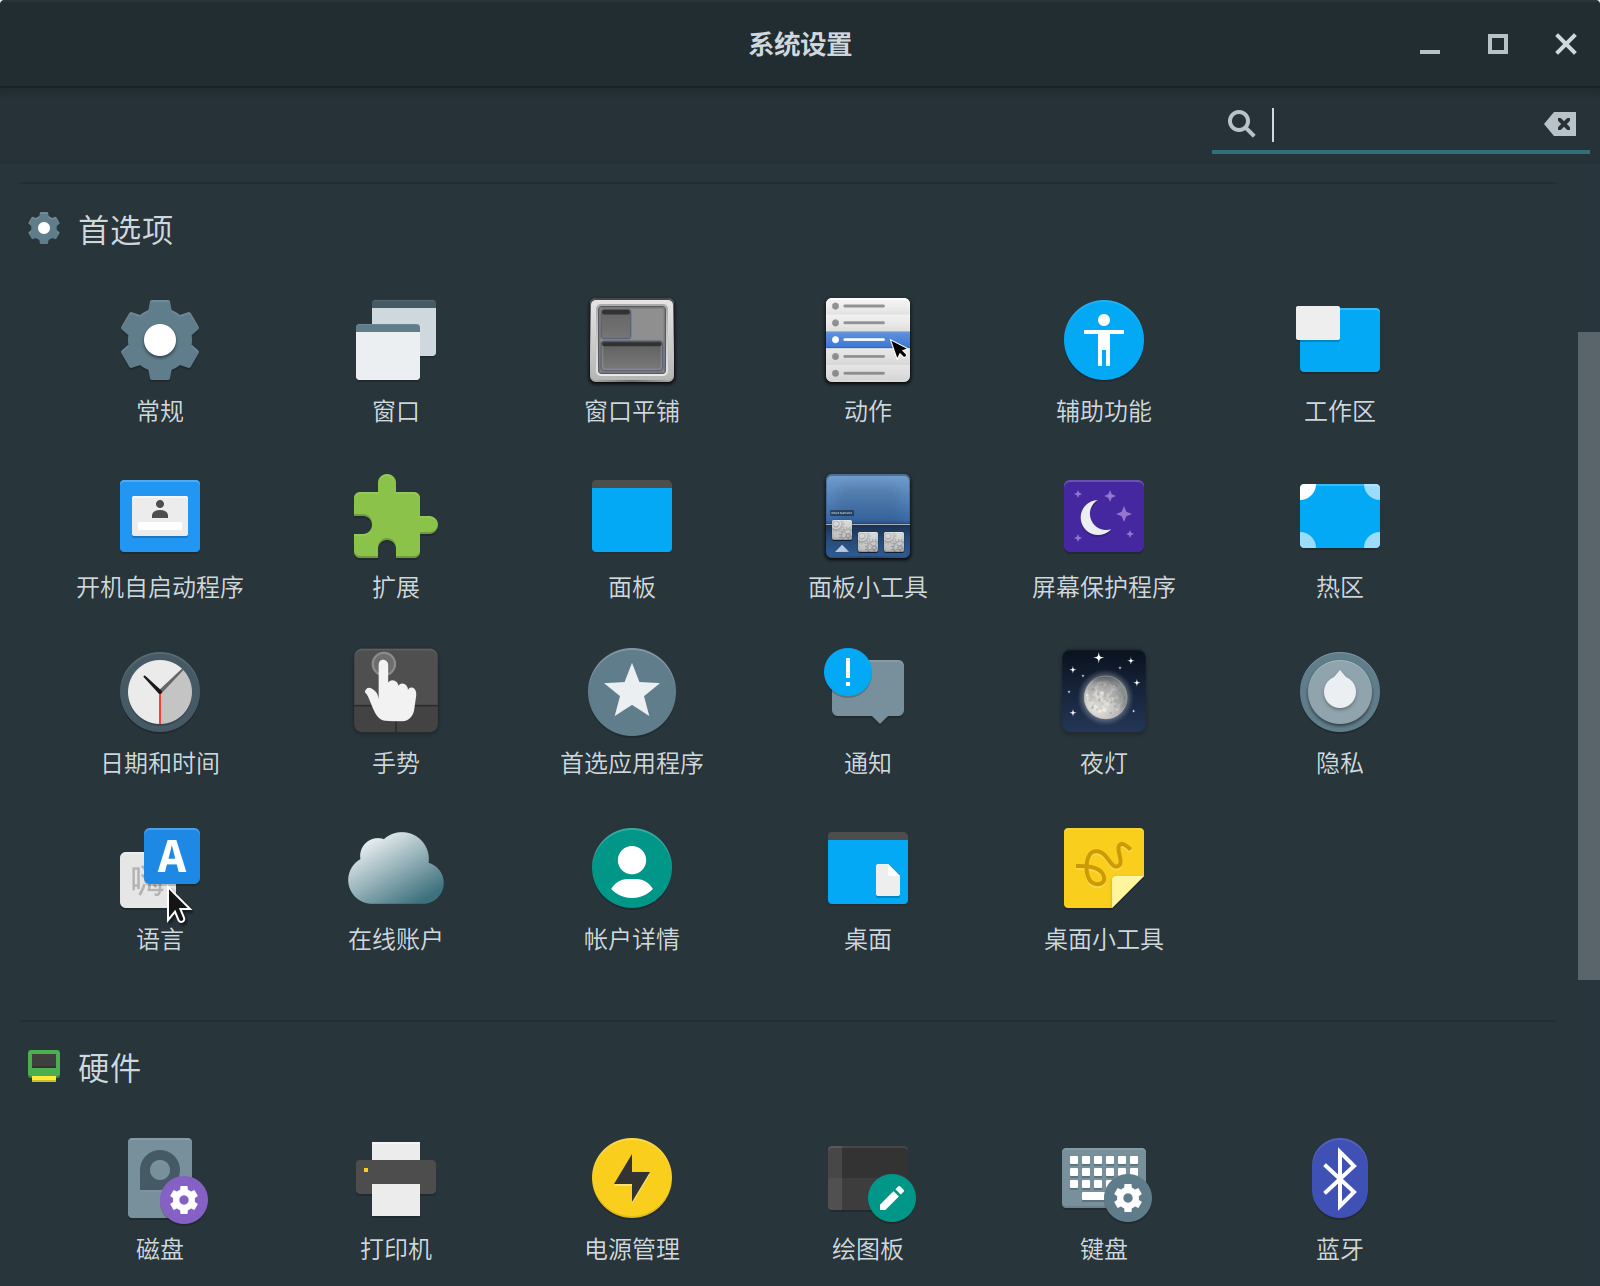Screen dimensions: 1600x1286
Task: Open 桌面小工具 desklets sticky note icon
Action: [1103, 868]
